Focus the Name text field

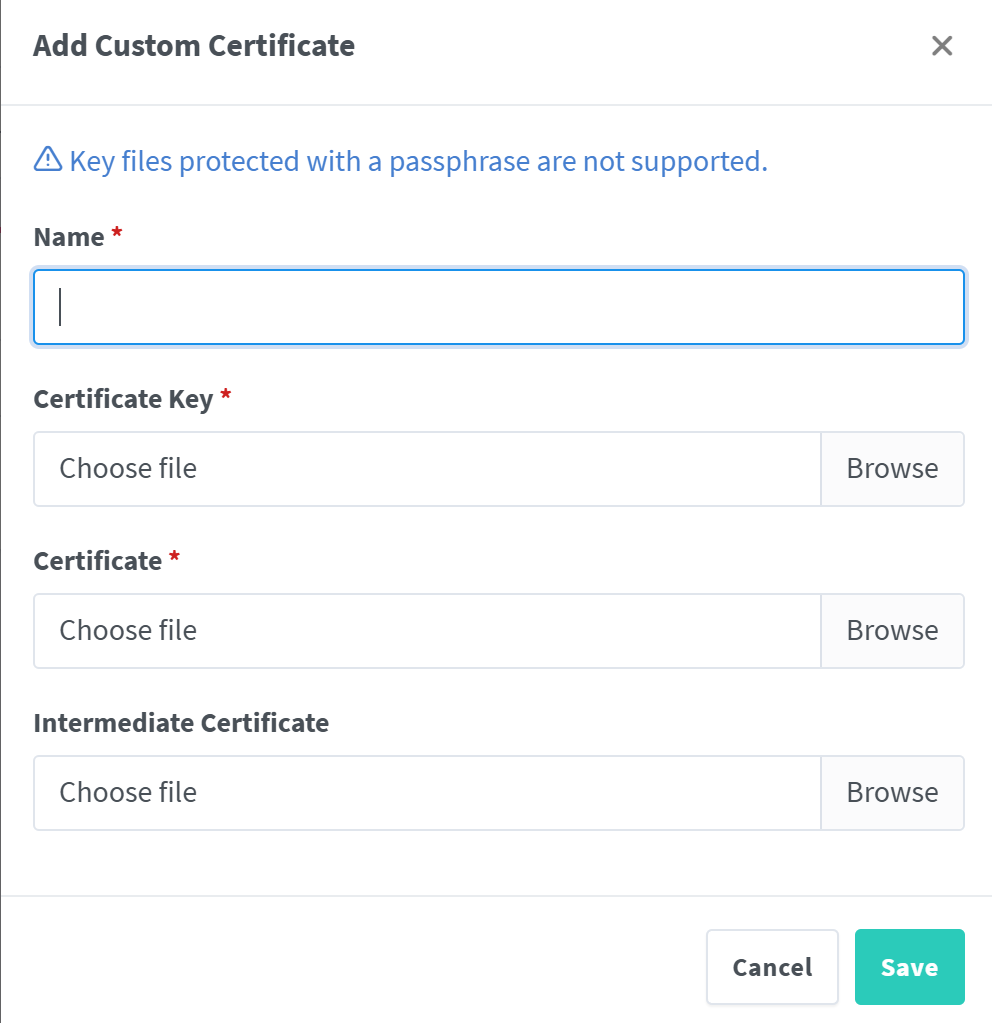pyautogui.click(x=499, y=307)
